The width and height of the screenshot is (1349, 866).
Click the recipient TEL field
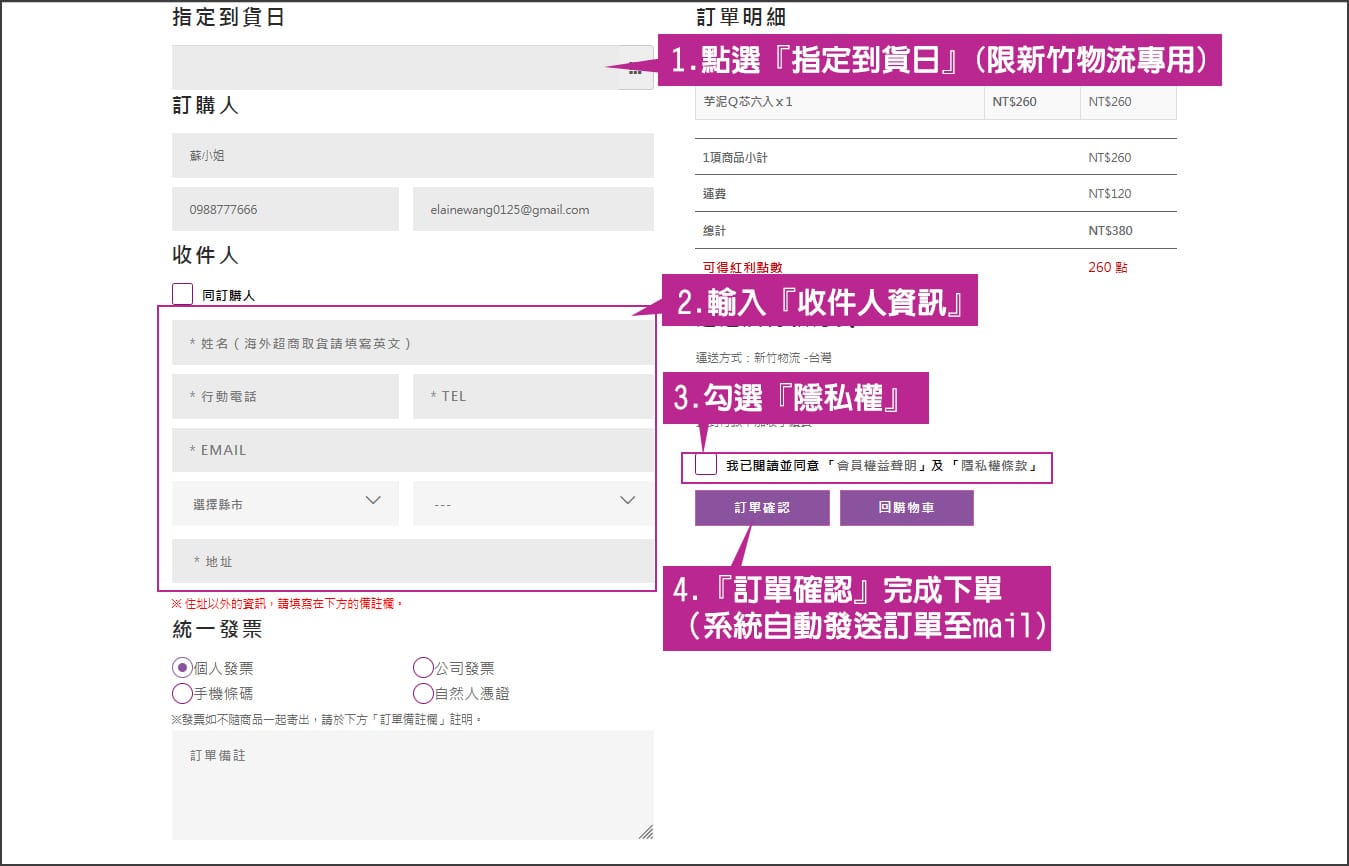[x=533, y=396]
